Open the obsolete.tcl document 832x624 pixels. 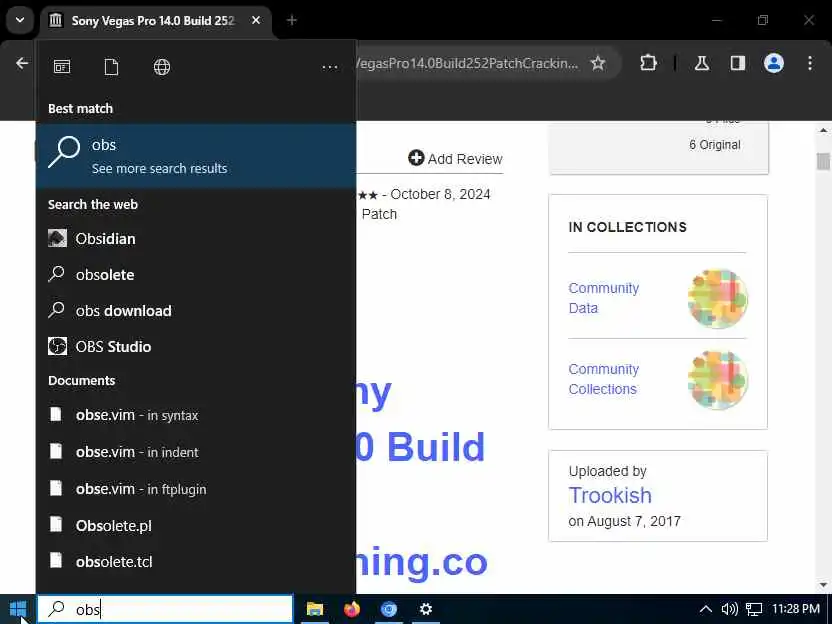point(196,562)
